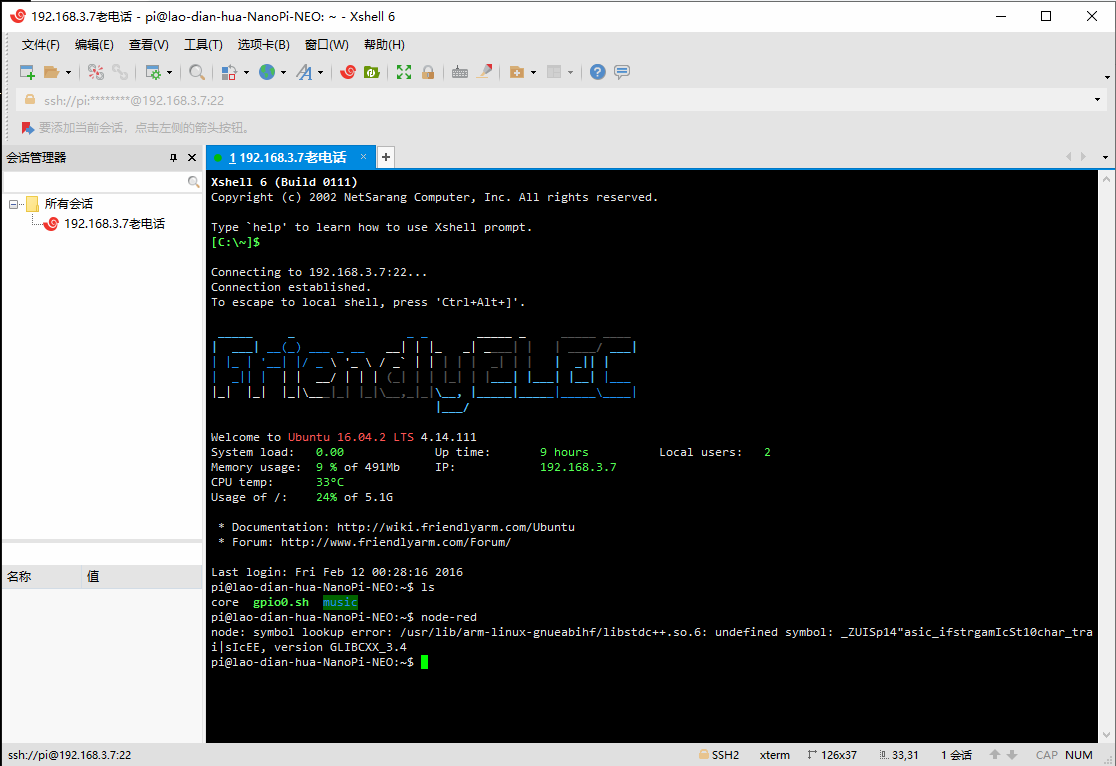Click the red Xmanager swirl icon in toolbar
Screen dimensions: 1116x766
[x=348, y=72]
